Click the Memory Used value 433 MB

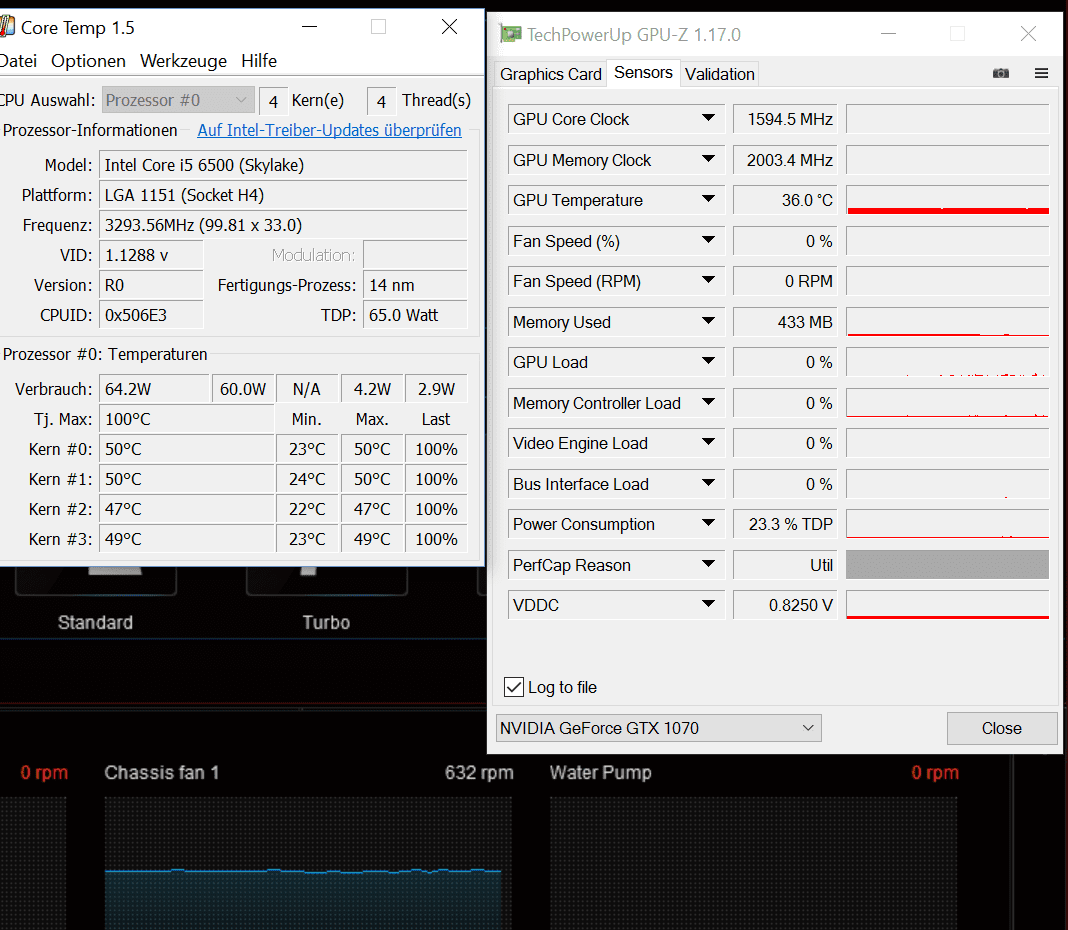[785, 322]
